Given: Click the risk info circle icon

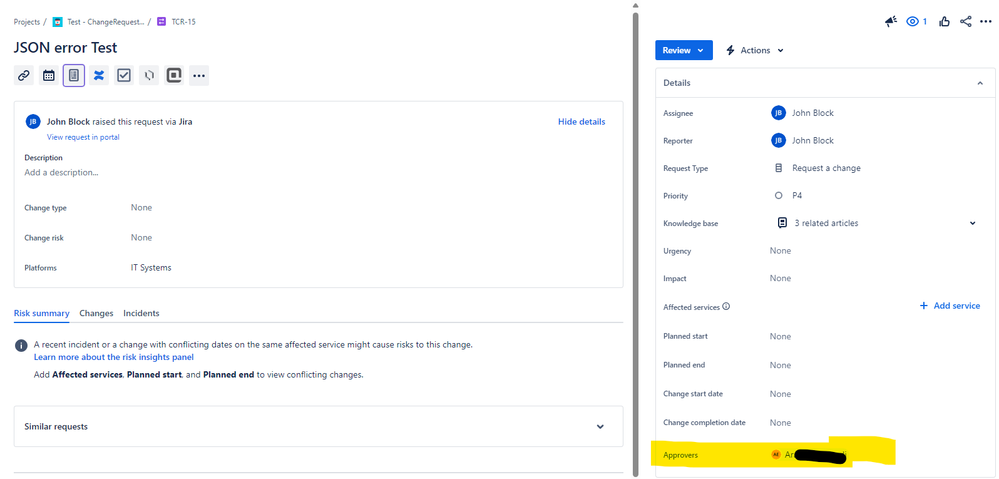Looking at the screenshot, I should (21, 345).
